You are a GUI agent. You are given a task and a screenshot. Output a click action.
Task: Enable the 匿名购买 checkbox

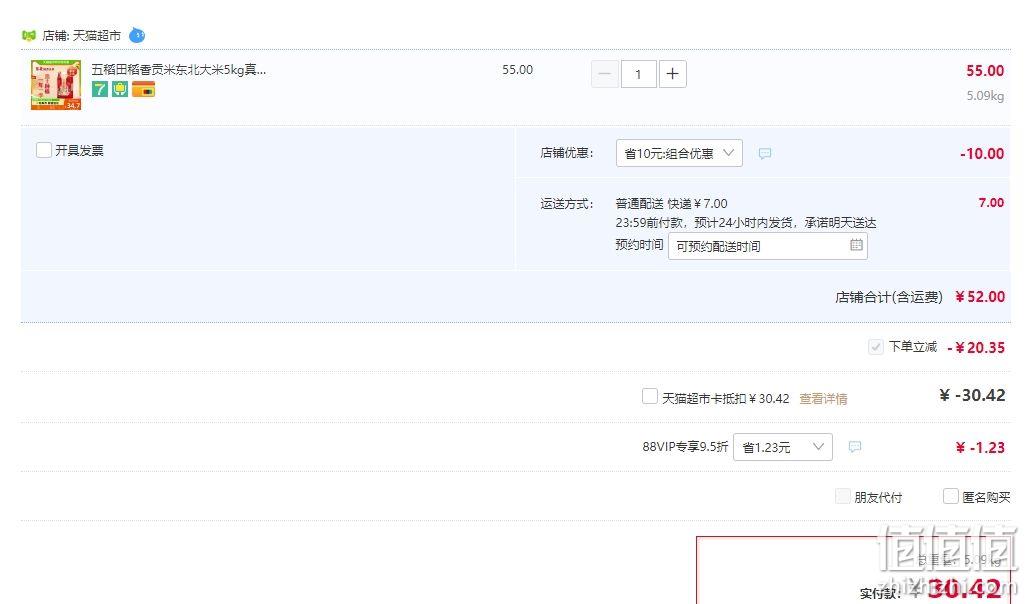click(950, 497)
